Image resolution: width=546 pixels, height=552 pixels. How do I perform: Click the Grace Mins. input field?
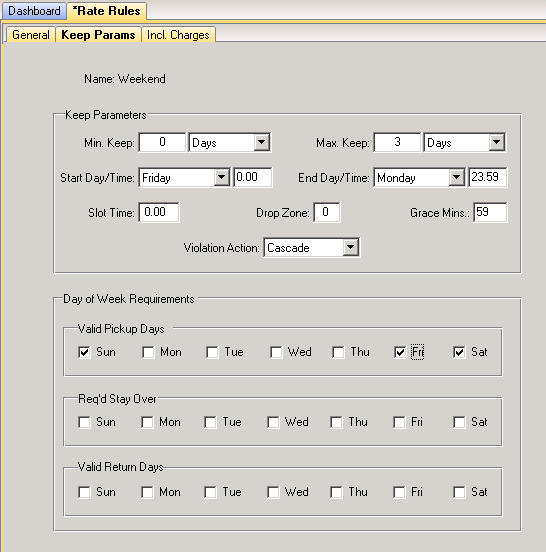(490, 212)
